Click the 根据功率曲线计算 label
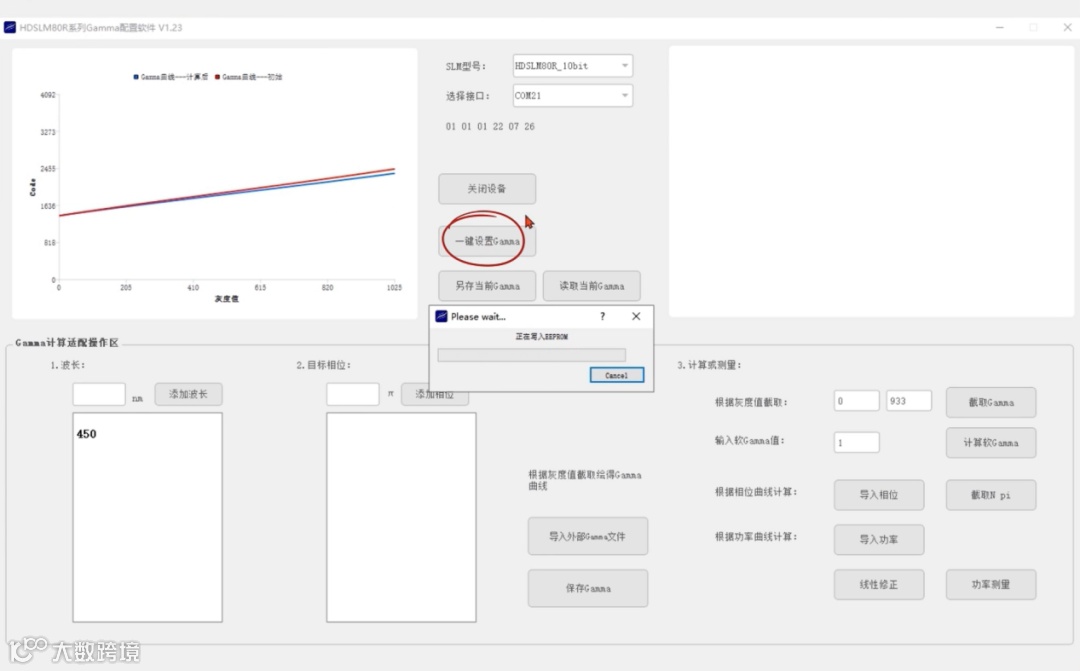The width and height of the screenshot is (1080, 671). tap(756, 537)
